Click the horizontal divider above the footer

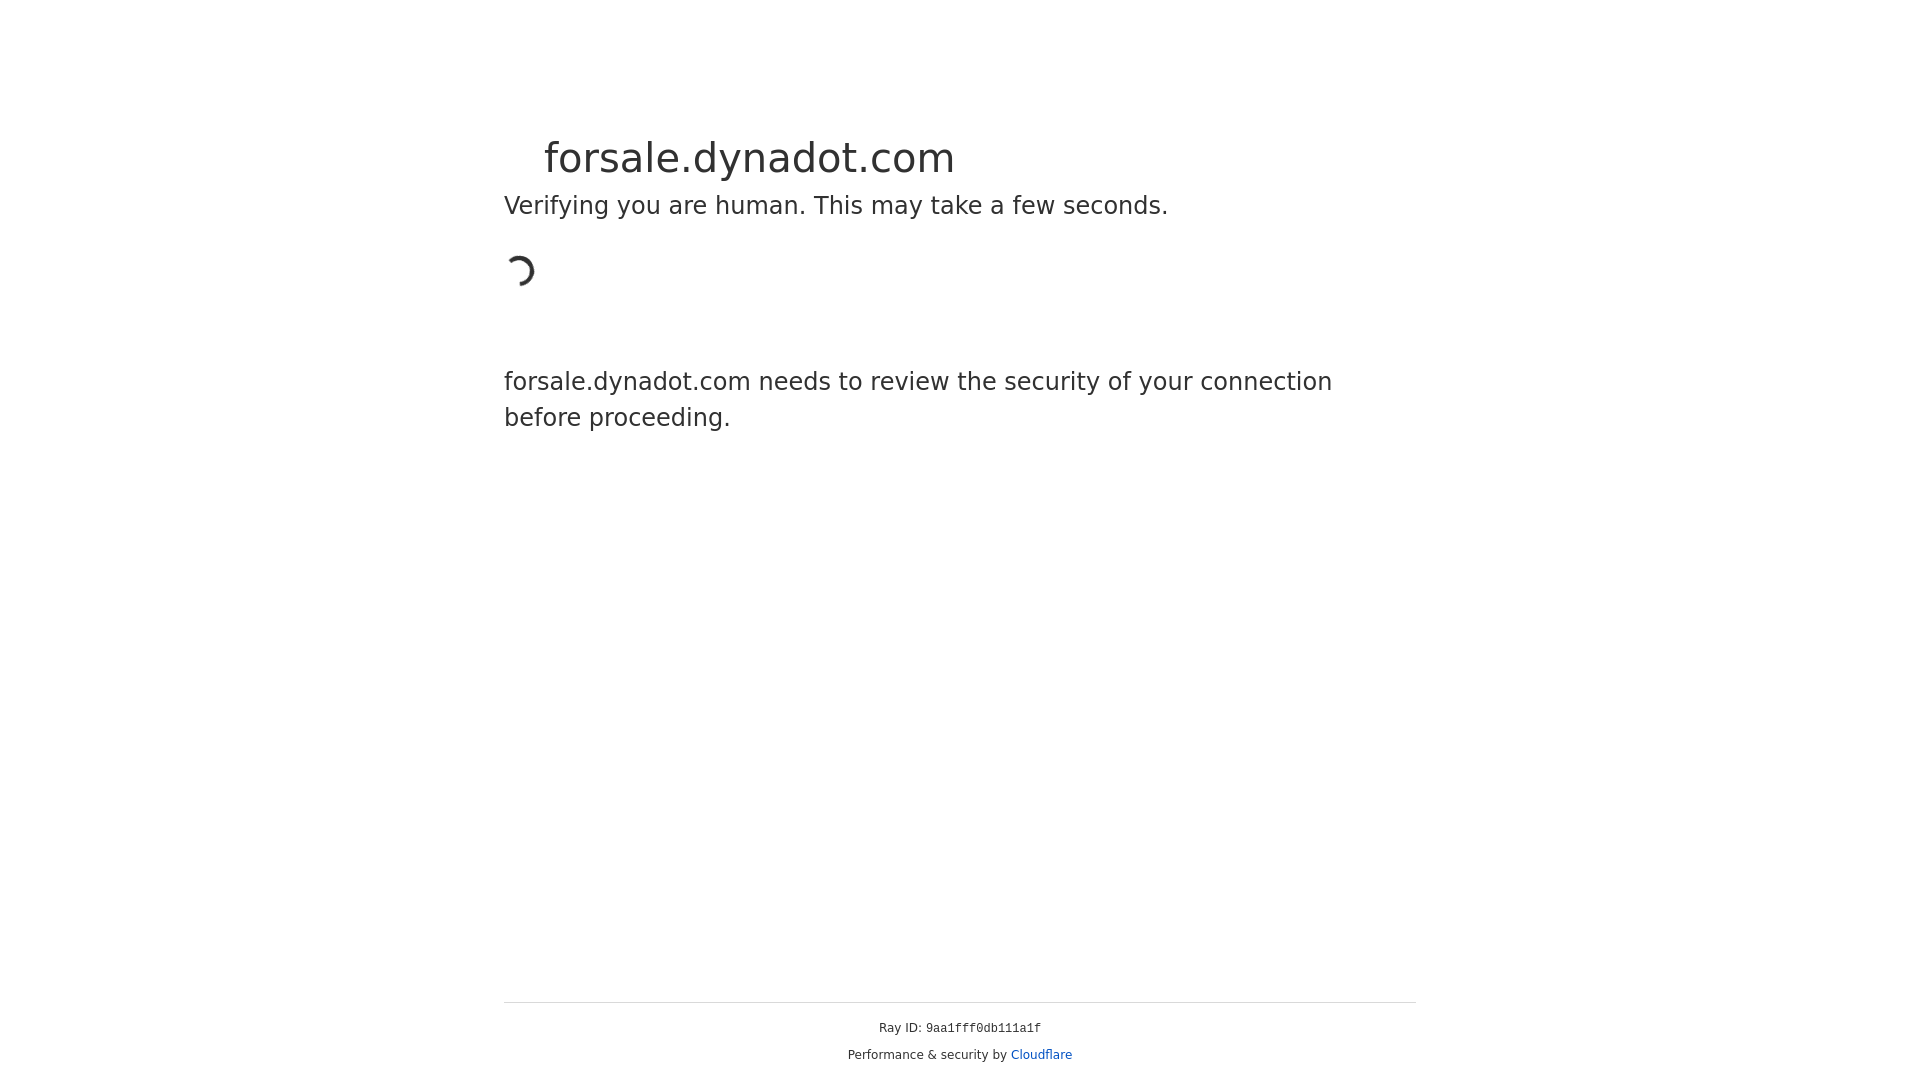coord(960,1002)
